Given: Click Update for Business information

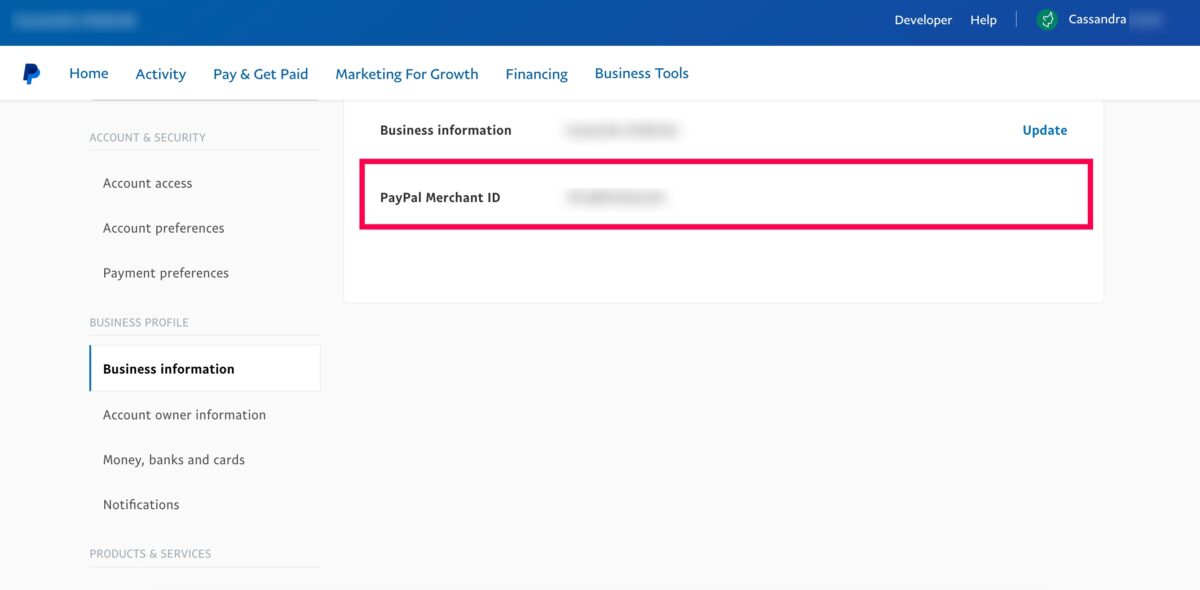Looking at the screenshot, I should click(x=1044, y=130).
